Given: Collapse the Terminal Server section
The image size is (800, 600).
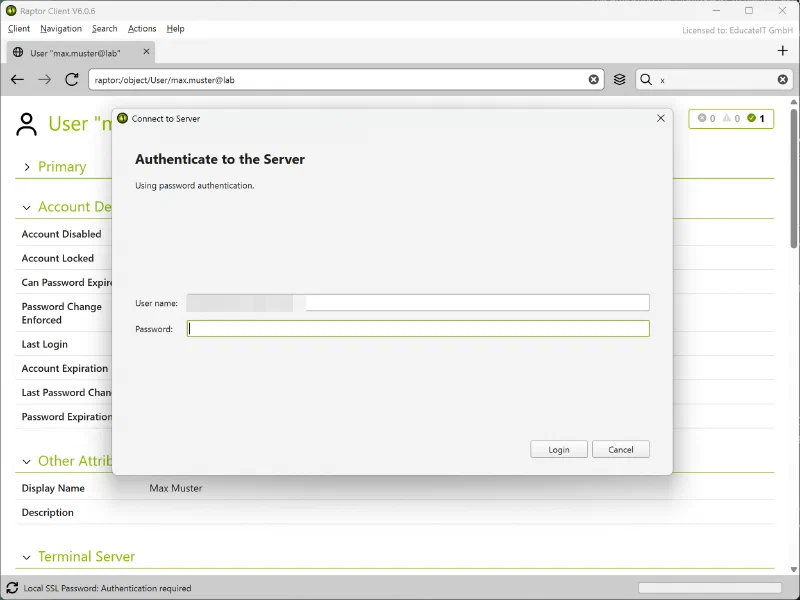Looking at the screenshot, I should point(27,557).
